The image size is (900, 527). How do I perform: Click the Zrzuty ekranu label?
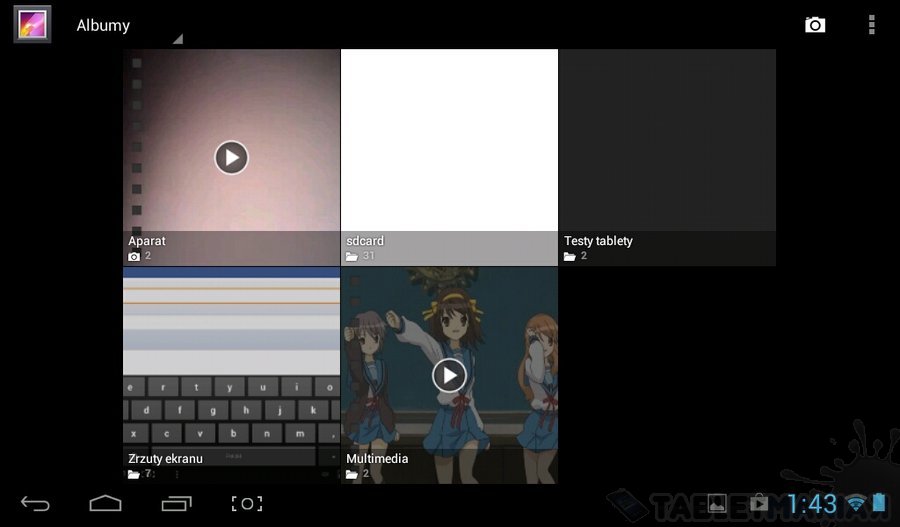[x=165, y=459]
